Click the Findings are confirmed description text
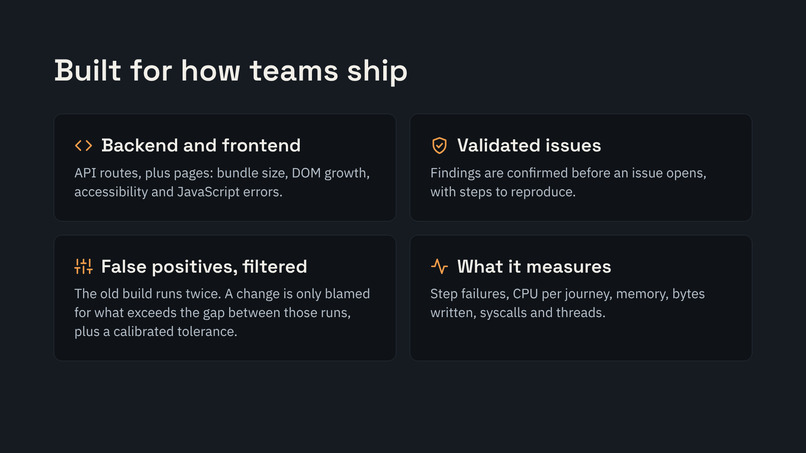 pyautogui.click(x=569, y=182)
